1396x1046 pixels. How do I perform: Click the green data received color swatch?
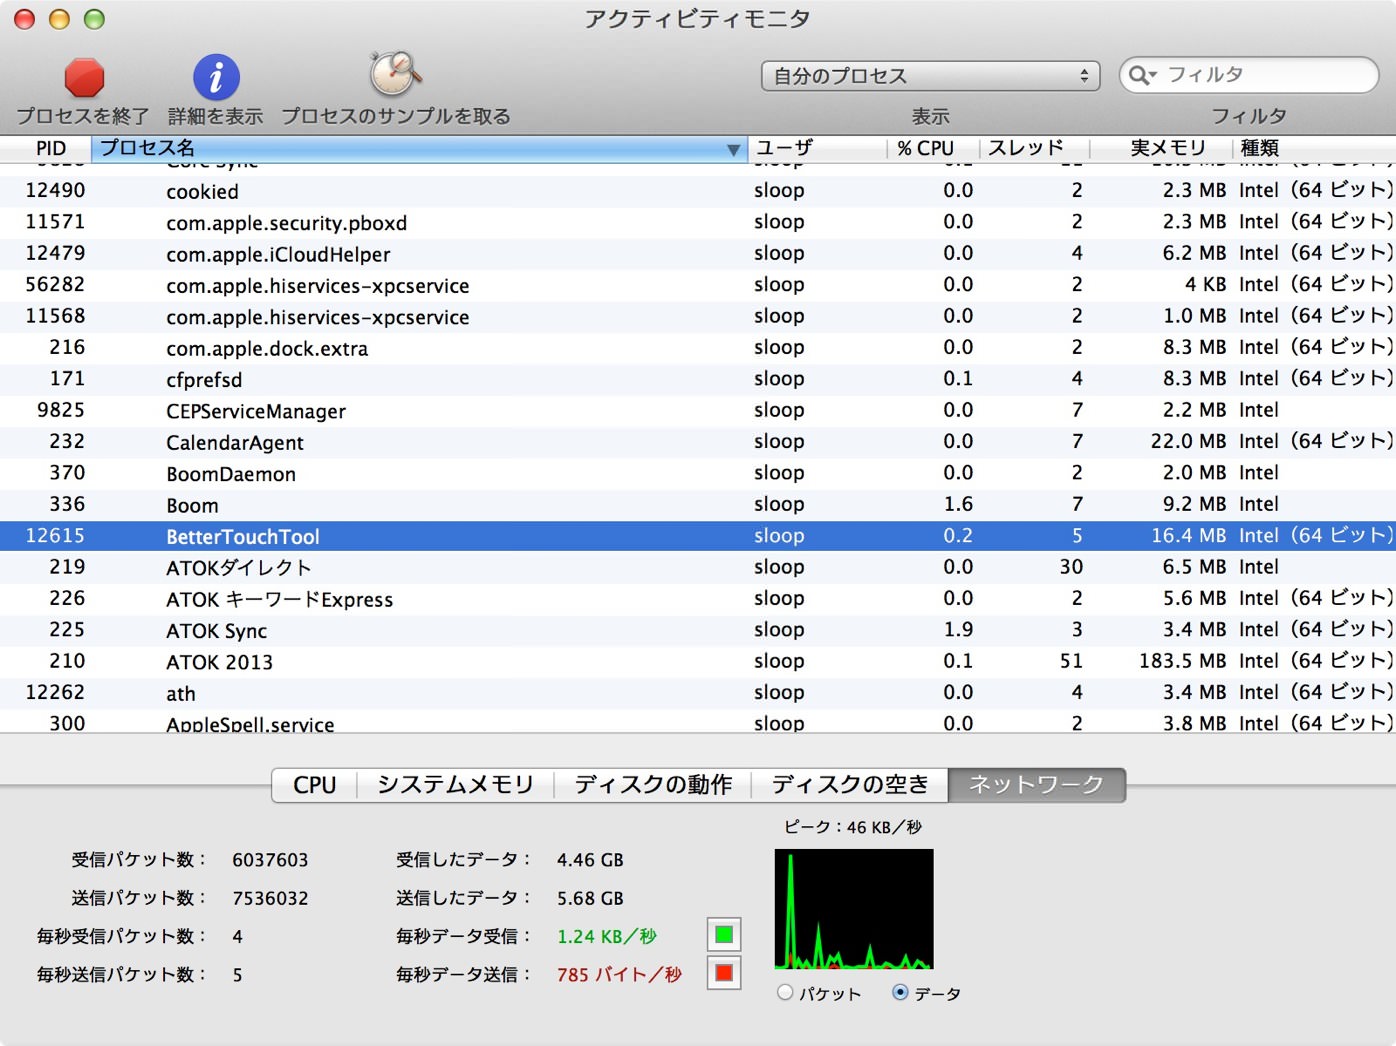[x=724, y=935]
